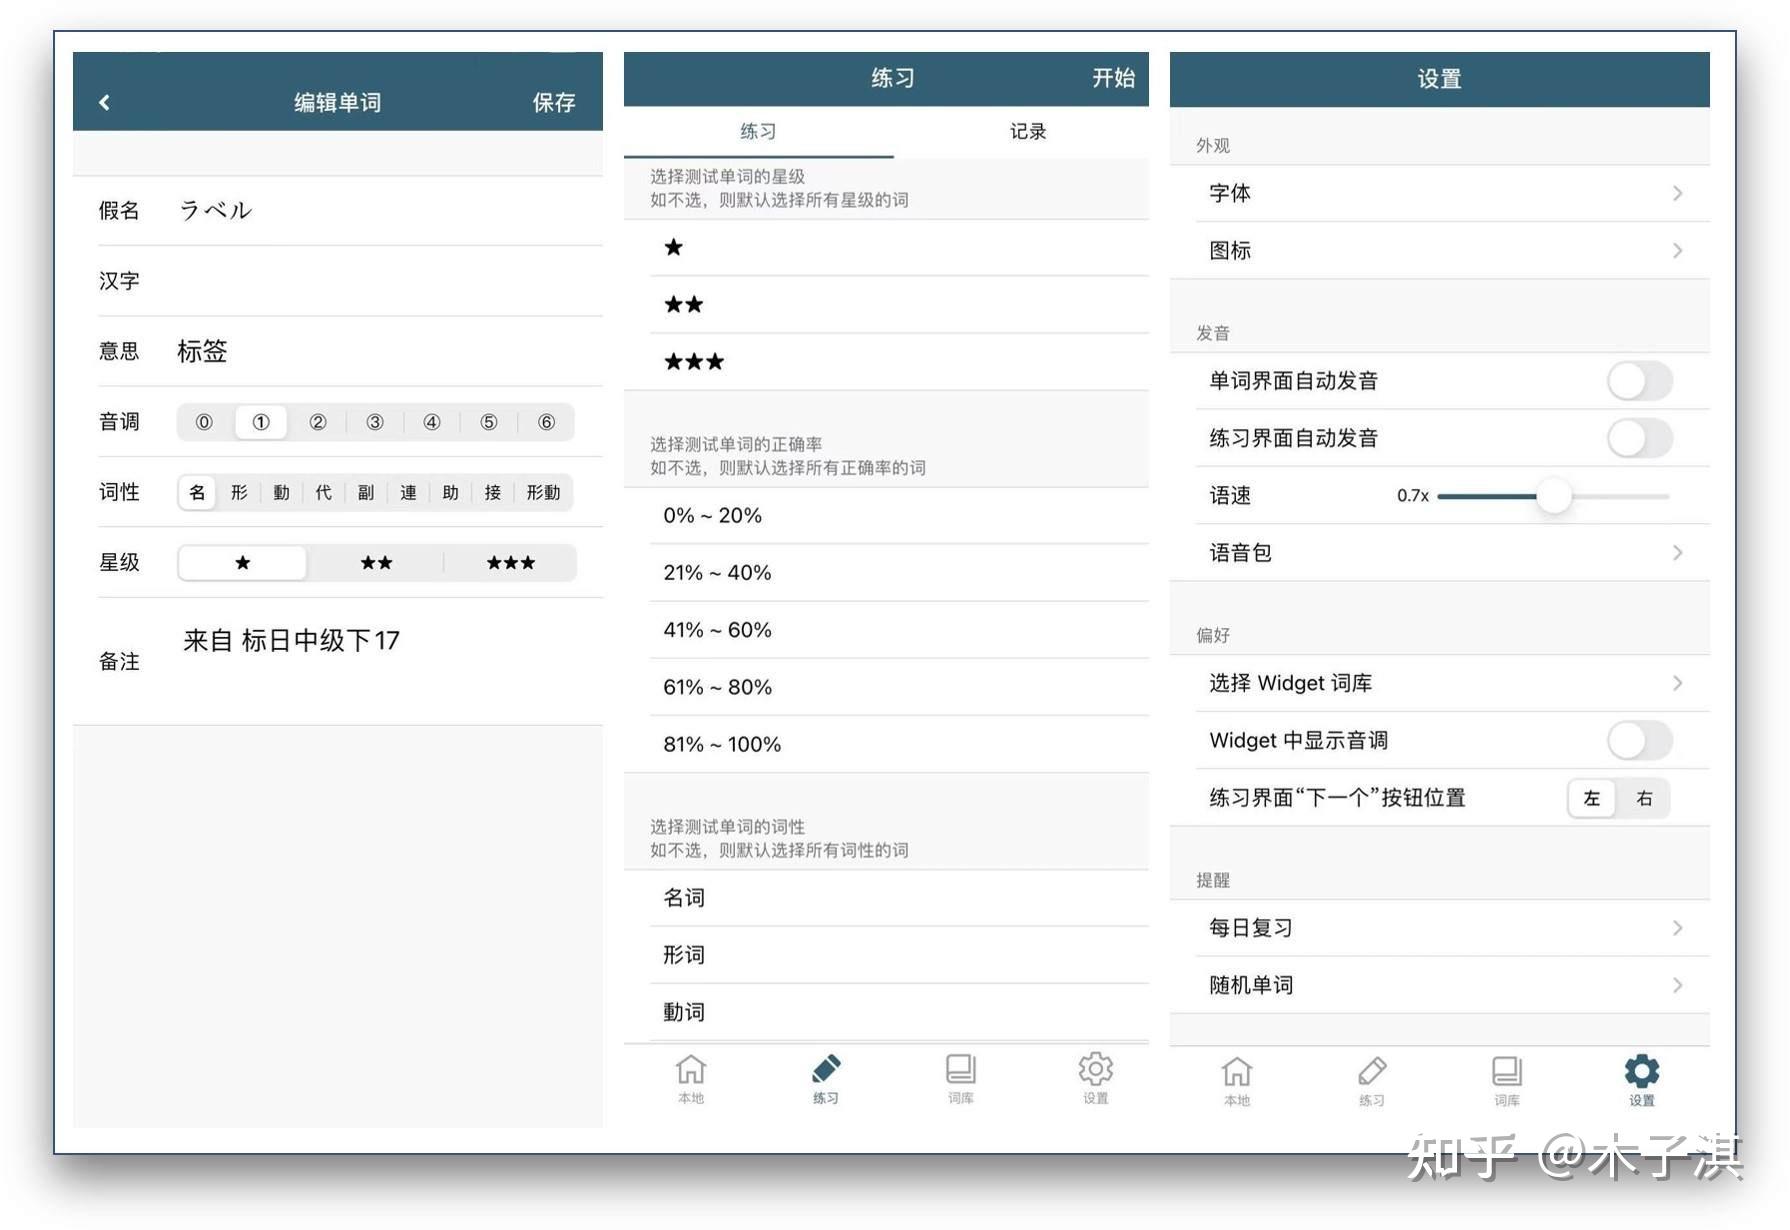Choose tone ③ in 音调 selector

tap(375, 422)
